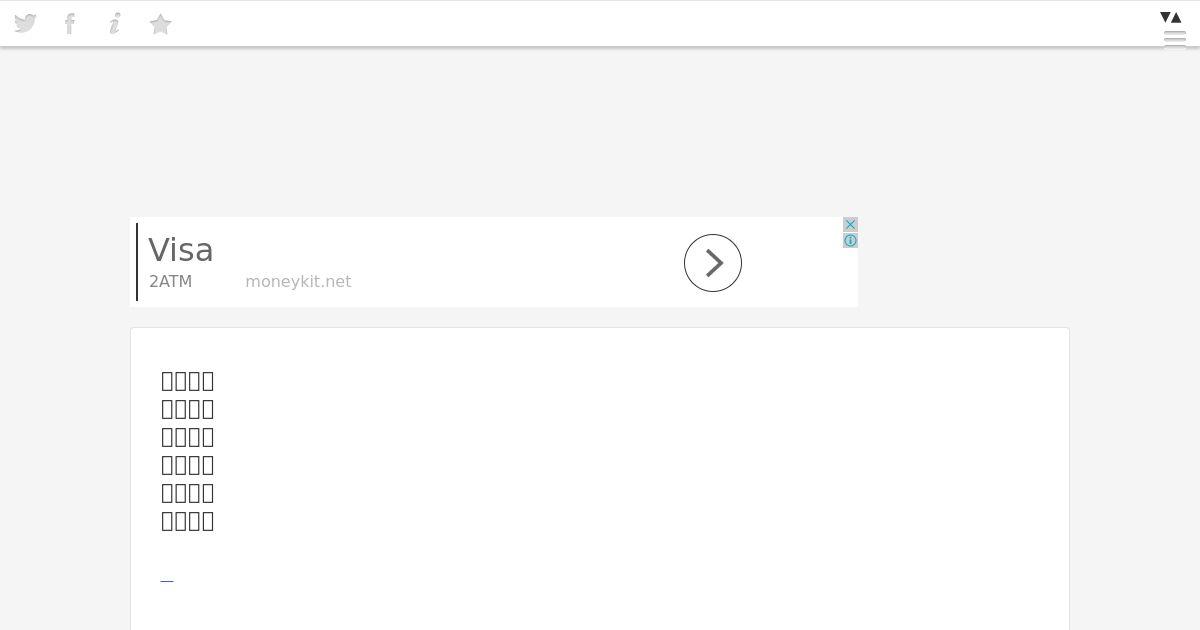Close the ad with the X icon
This screenshot has width=1200, height=630.
850,225
